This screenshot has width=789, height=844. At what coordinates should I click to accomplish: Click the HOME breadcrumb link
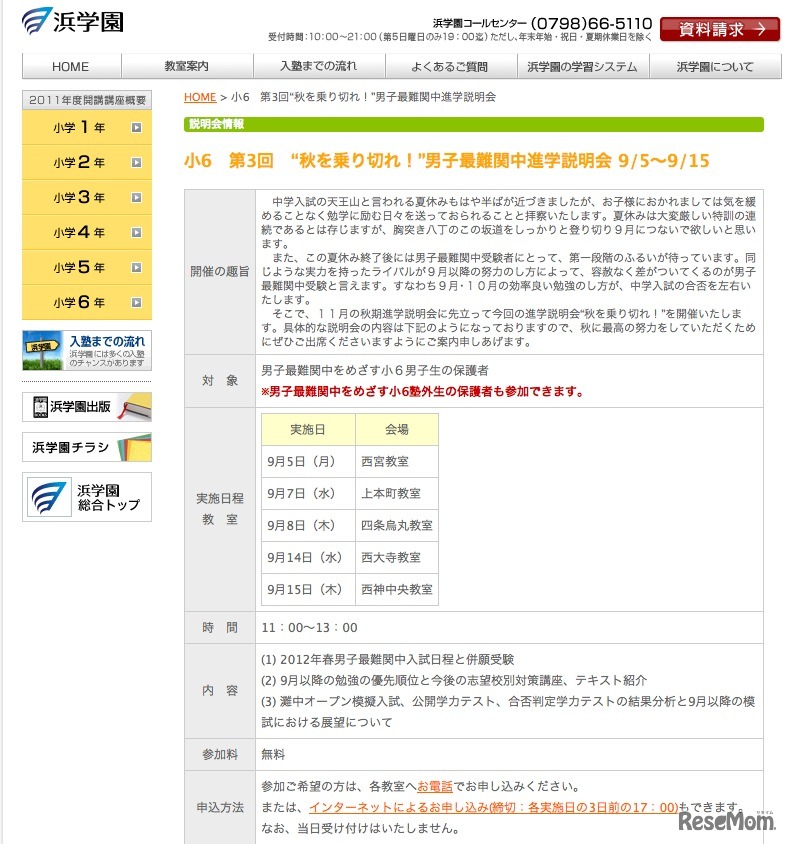200,97
